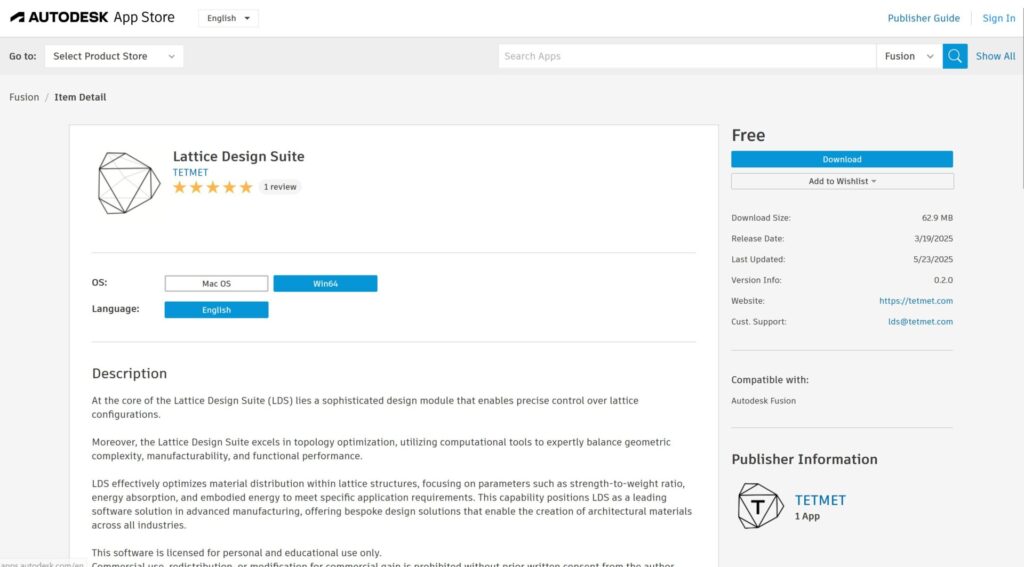Click the blue Download button
The height and width of the screenshot is (567, 1024).
[x=842, y=159]
